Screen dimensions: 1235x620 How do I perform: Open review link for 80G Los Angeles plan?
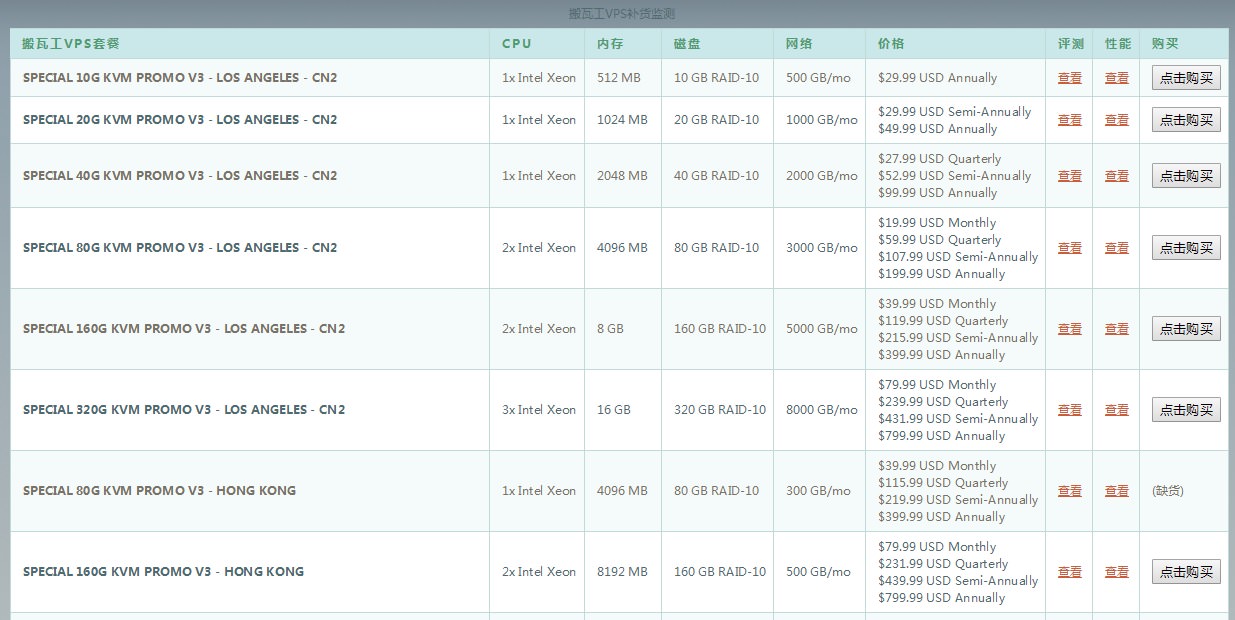pyautogui.click(x=1069, y=248)
